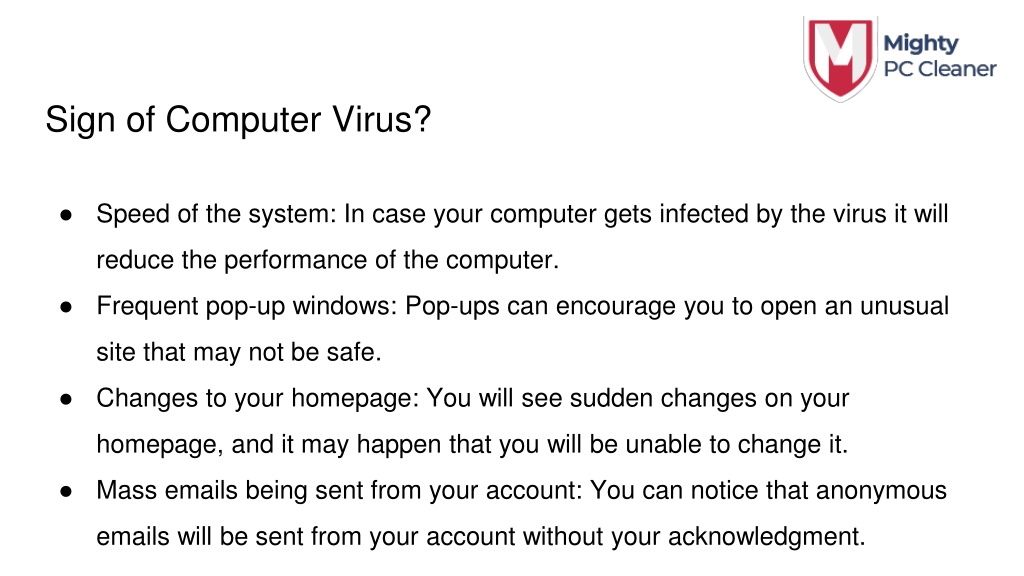This screenshot has width=1024, height=576.
Task: Click the word 'unusual' in second bullet
Action: [x=904, y=306]
